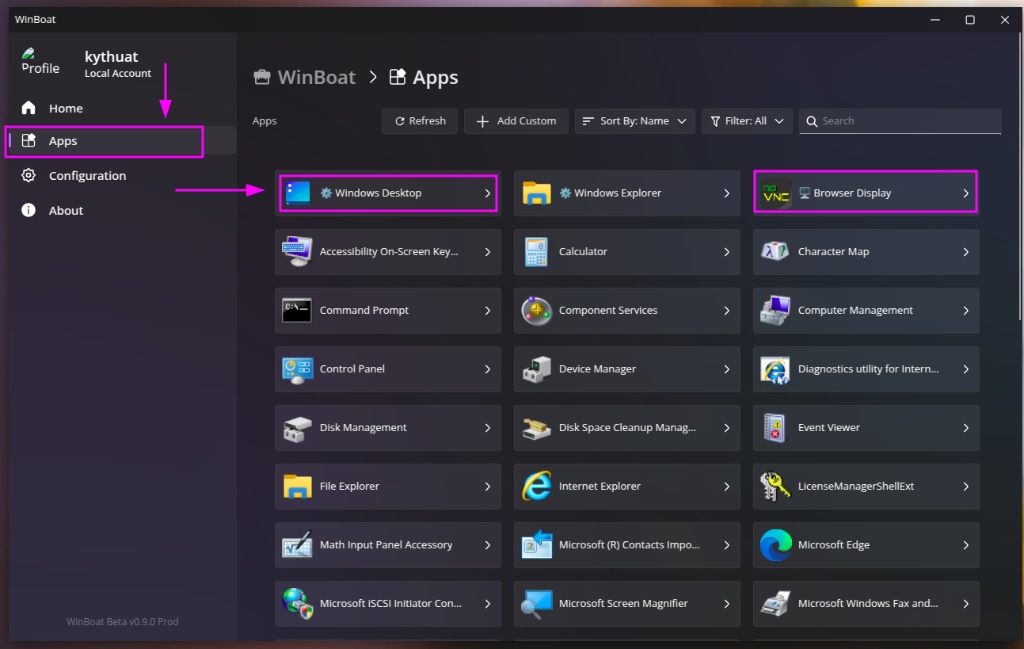Expand the Device Manager chevron
The width and height of the screenshot is (1024, 649).
pos(726,370)
